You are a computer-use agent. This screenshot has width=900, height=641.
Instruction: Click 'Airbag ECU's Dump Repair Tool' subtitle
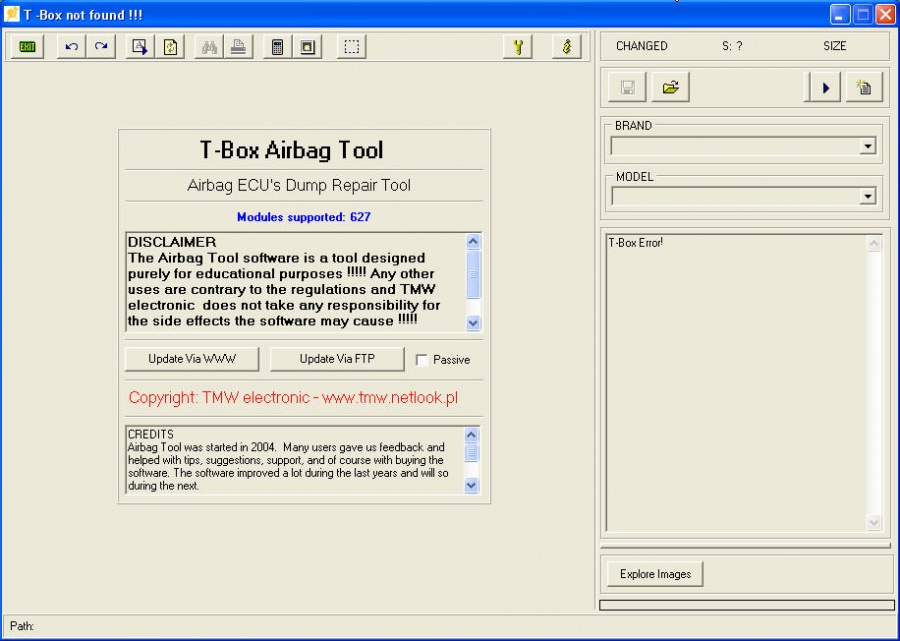click(299, 185)
